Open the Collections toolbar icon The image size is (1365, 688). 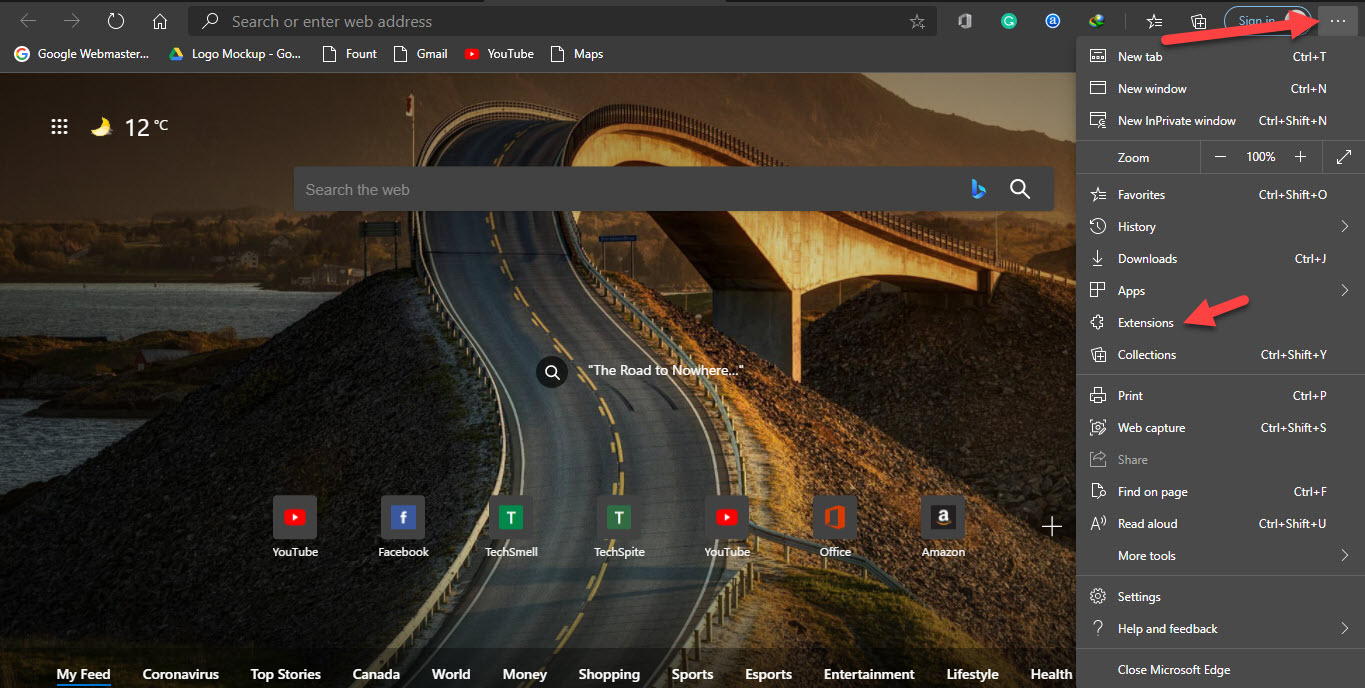click(1198, 21)
